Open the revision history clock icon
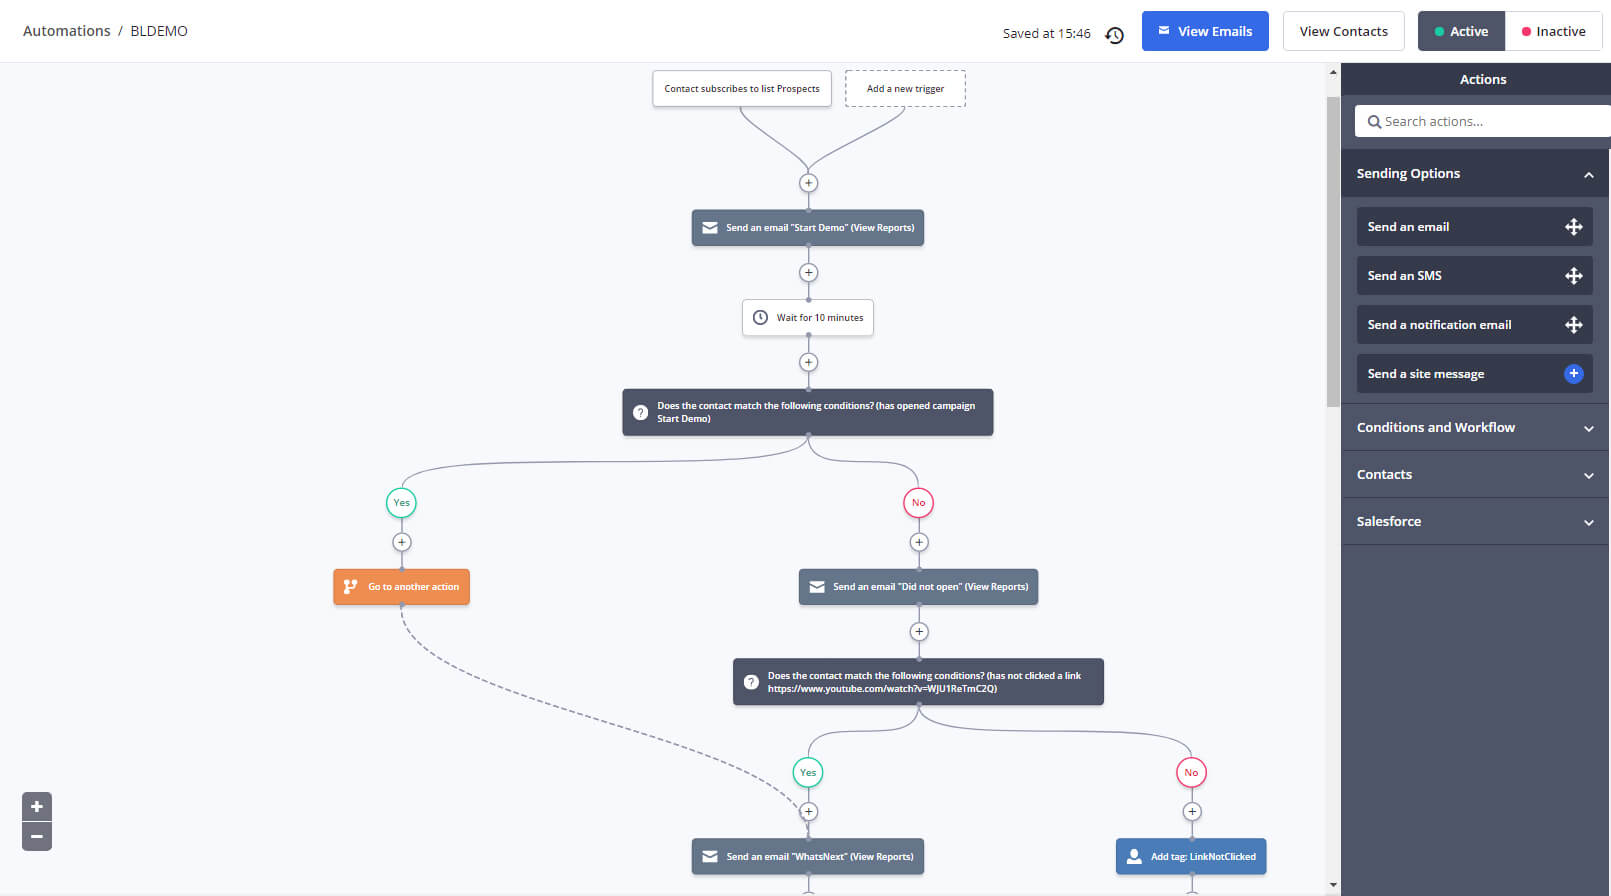The width and height of the screenshot is (1611, 896). pyautogui.click(x=1114, y=35)
